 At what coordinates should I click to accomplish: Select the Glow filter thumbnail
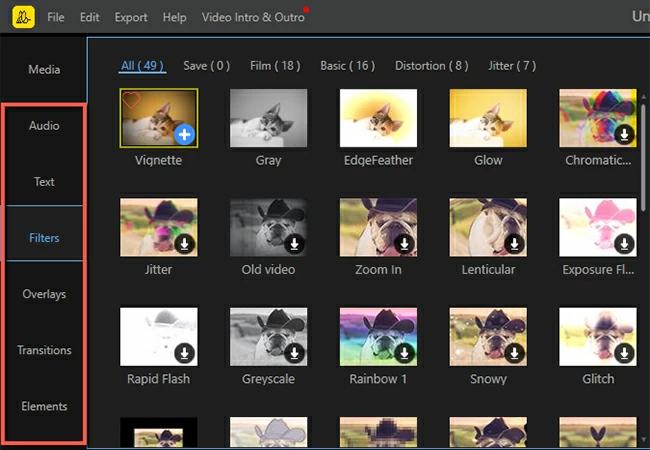(488, 118)
